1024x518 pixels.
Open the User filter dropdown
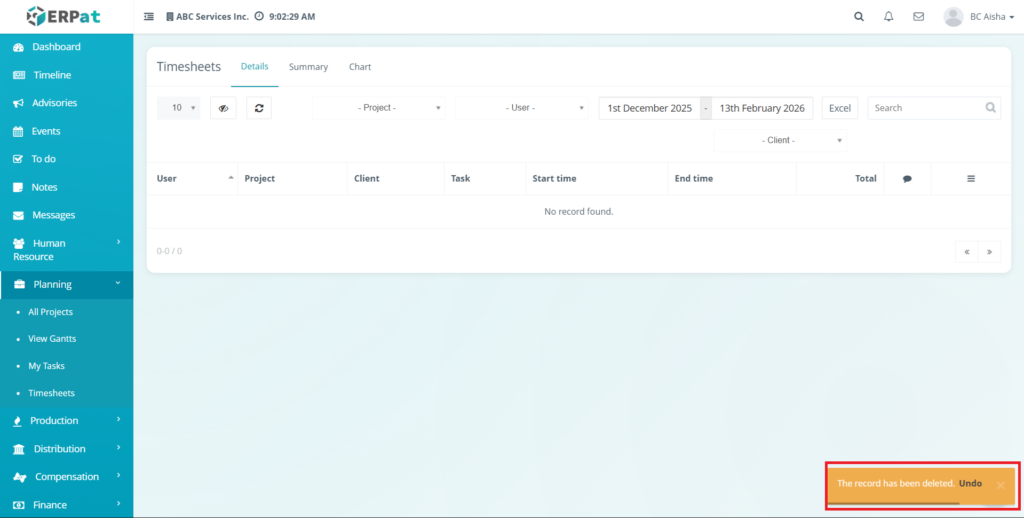522,108
